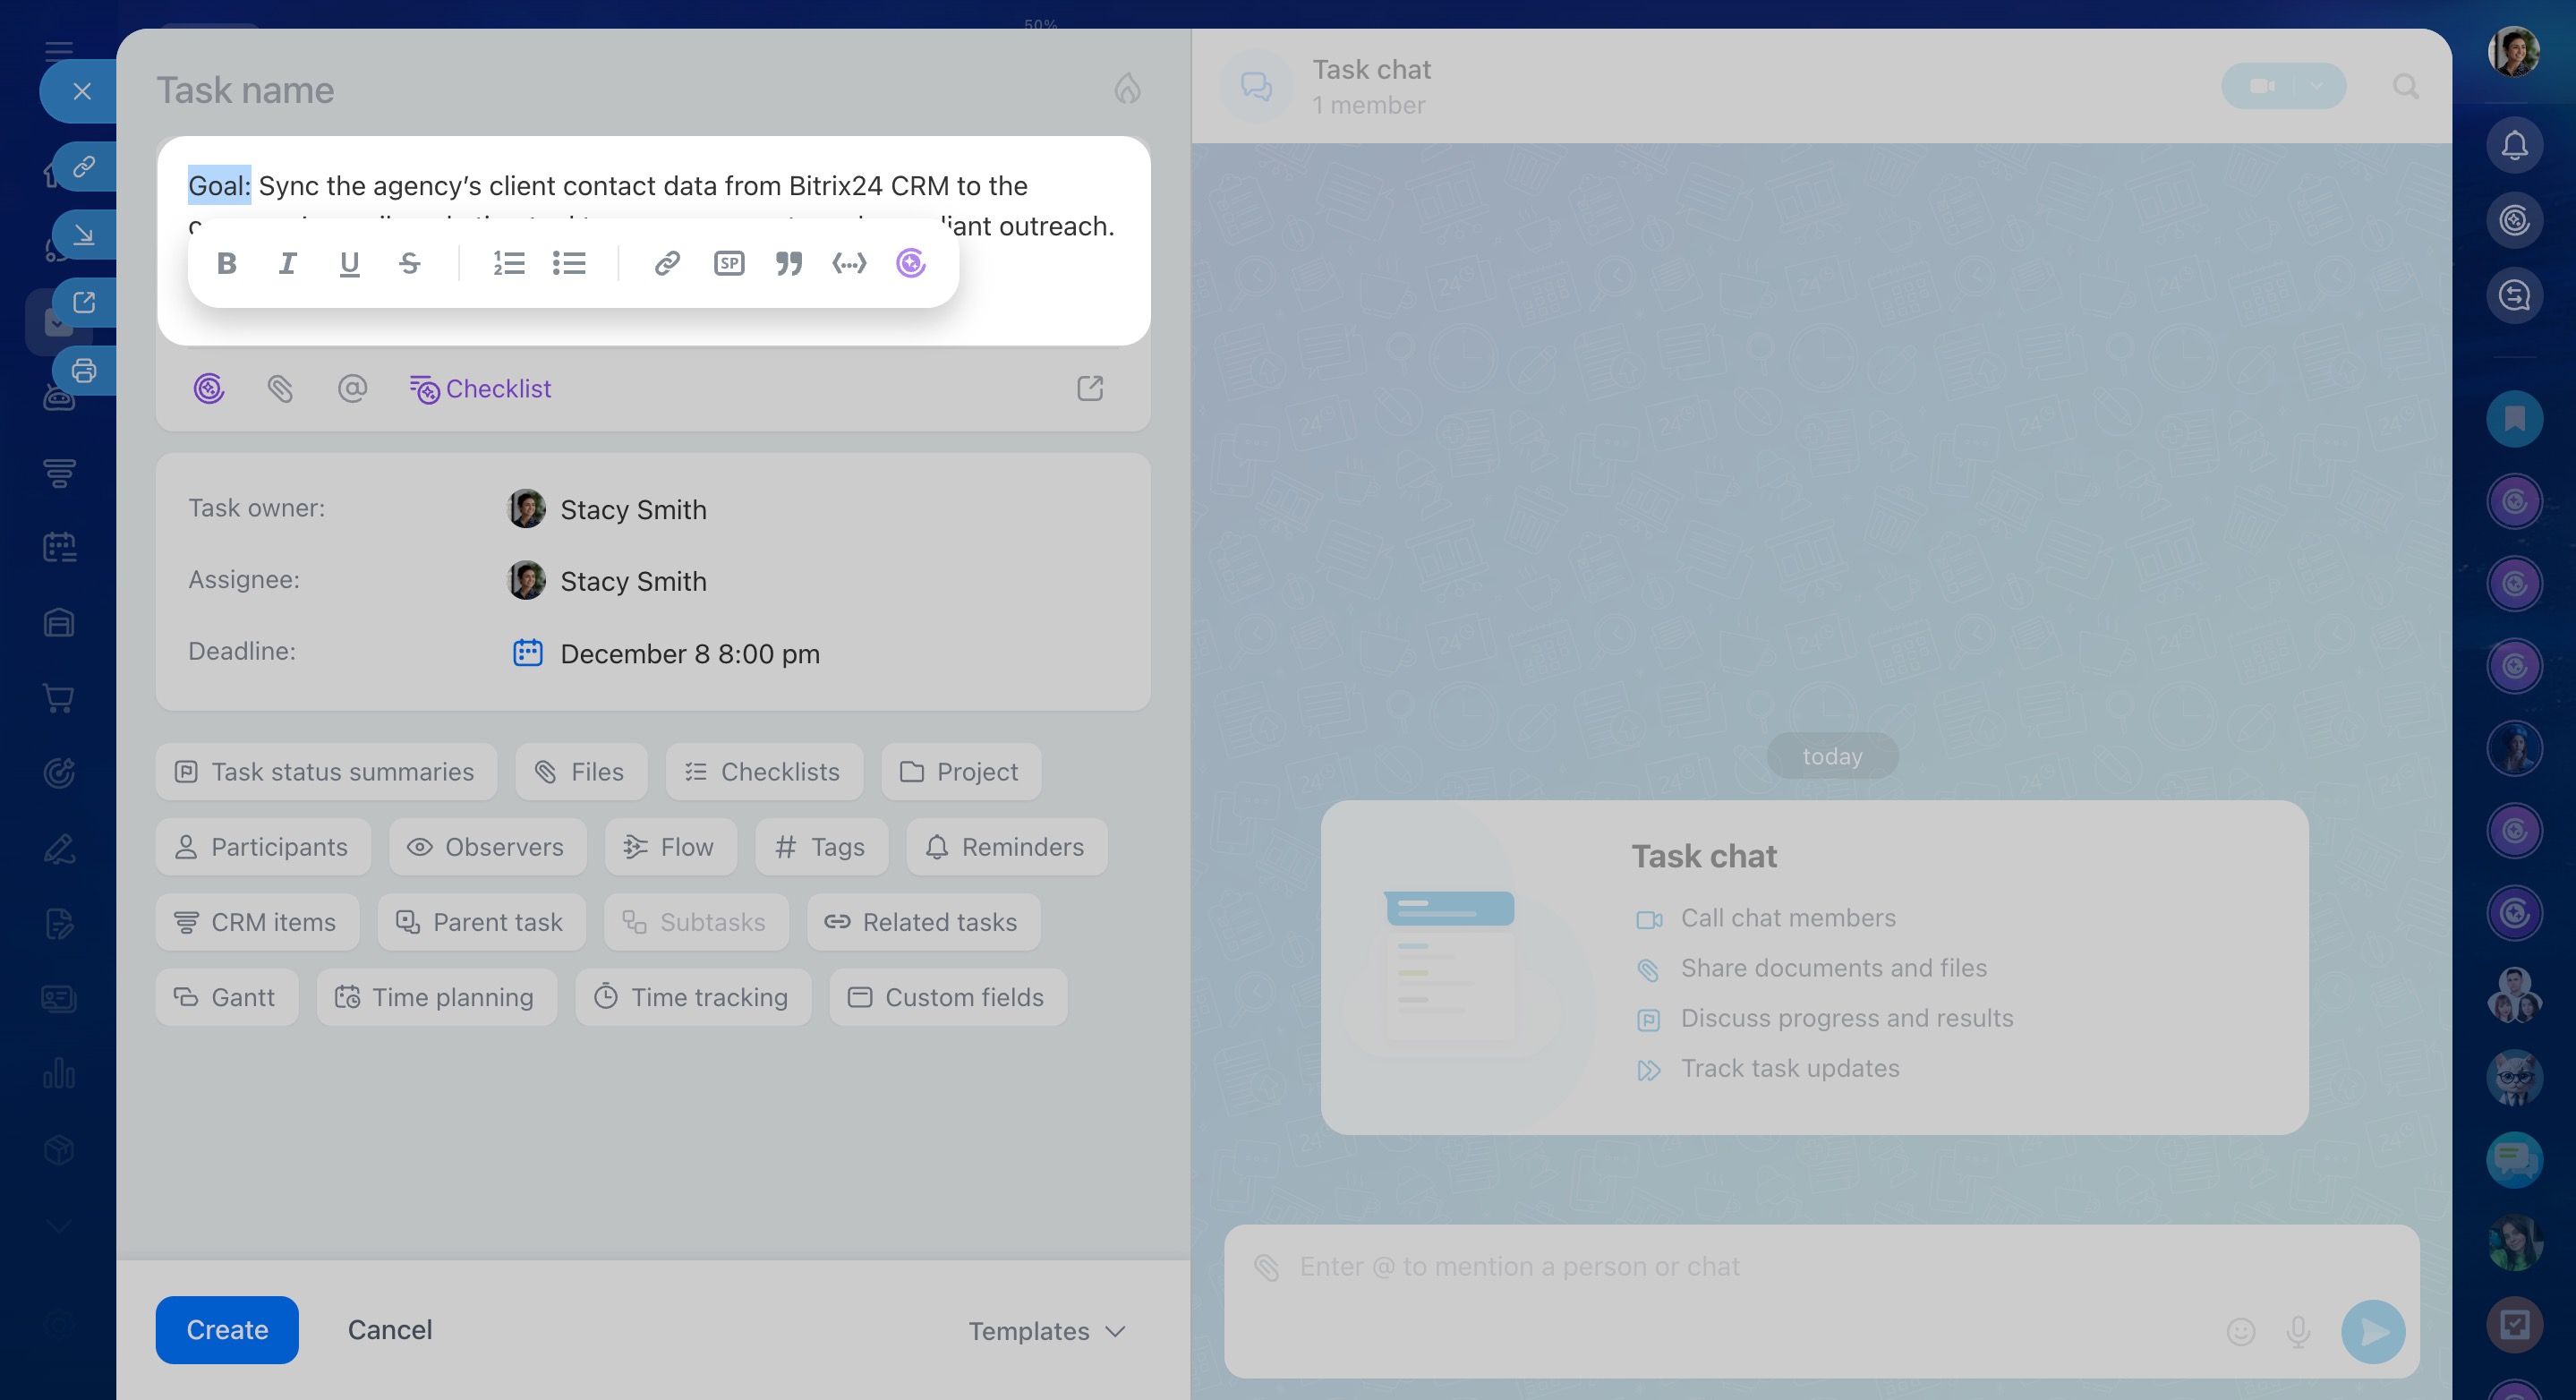Image resolution: width=2576 pixels, height=1400 pixels.
Task: Open the Time tracking chip
Action: click(692, 997)
